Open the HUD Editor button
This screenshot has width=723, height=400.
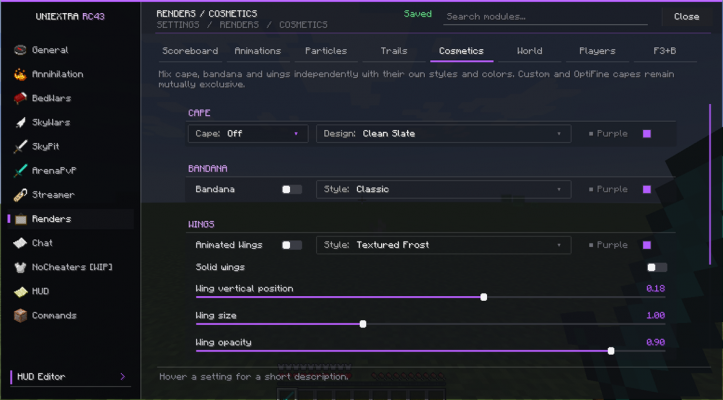click(71, 376)
